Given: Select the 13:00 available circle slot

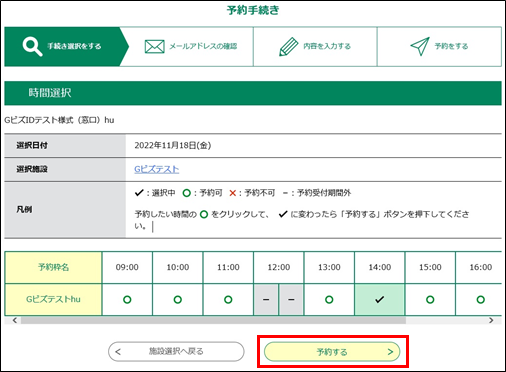Looking at the screenshot, I should (329, 300).
